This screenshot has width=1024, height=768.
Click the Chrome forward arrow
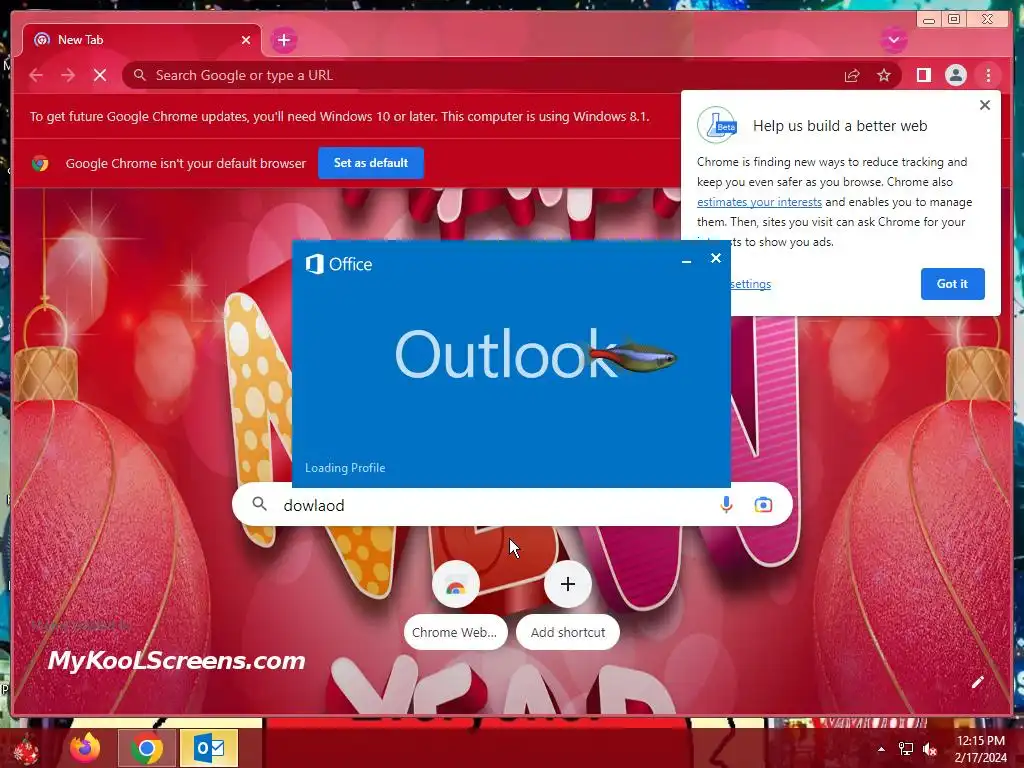pyautogui.click(x=68, y=75)
